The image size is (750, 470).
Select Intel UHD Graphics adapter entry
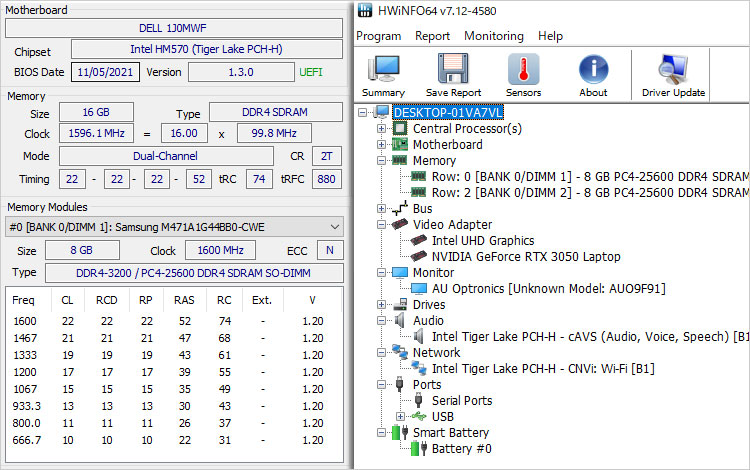[483, 241]
